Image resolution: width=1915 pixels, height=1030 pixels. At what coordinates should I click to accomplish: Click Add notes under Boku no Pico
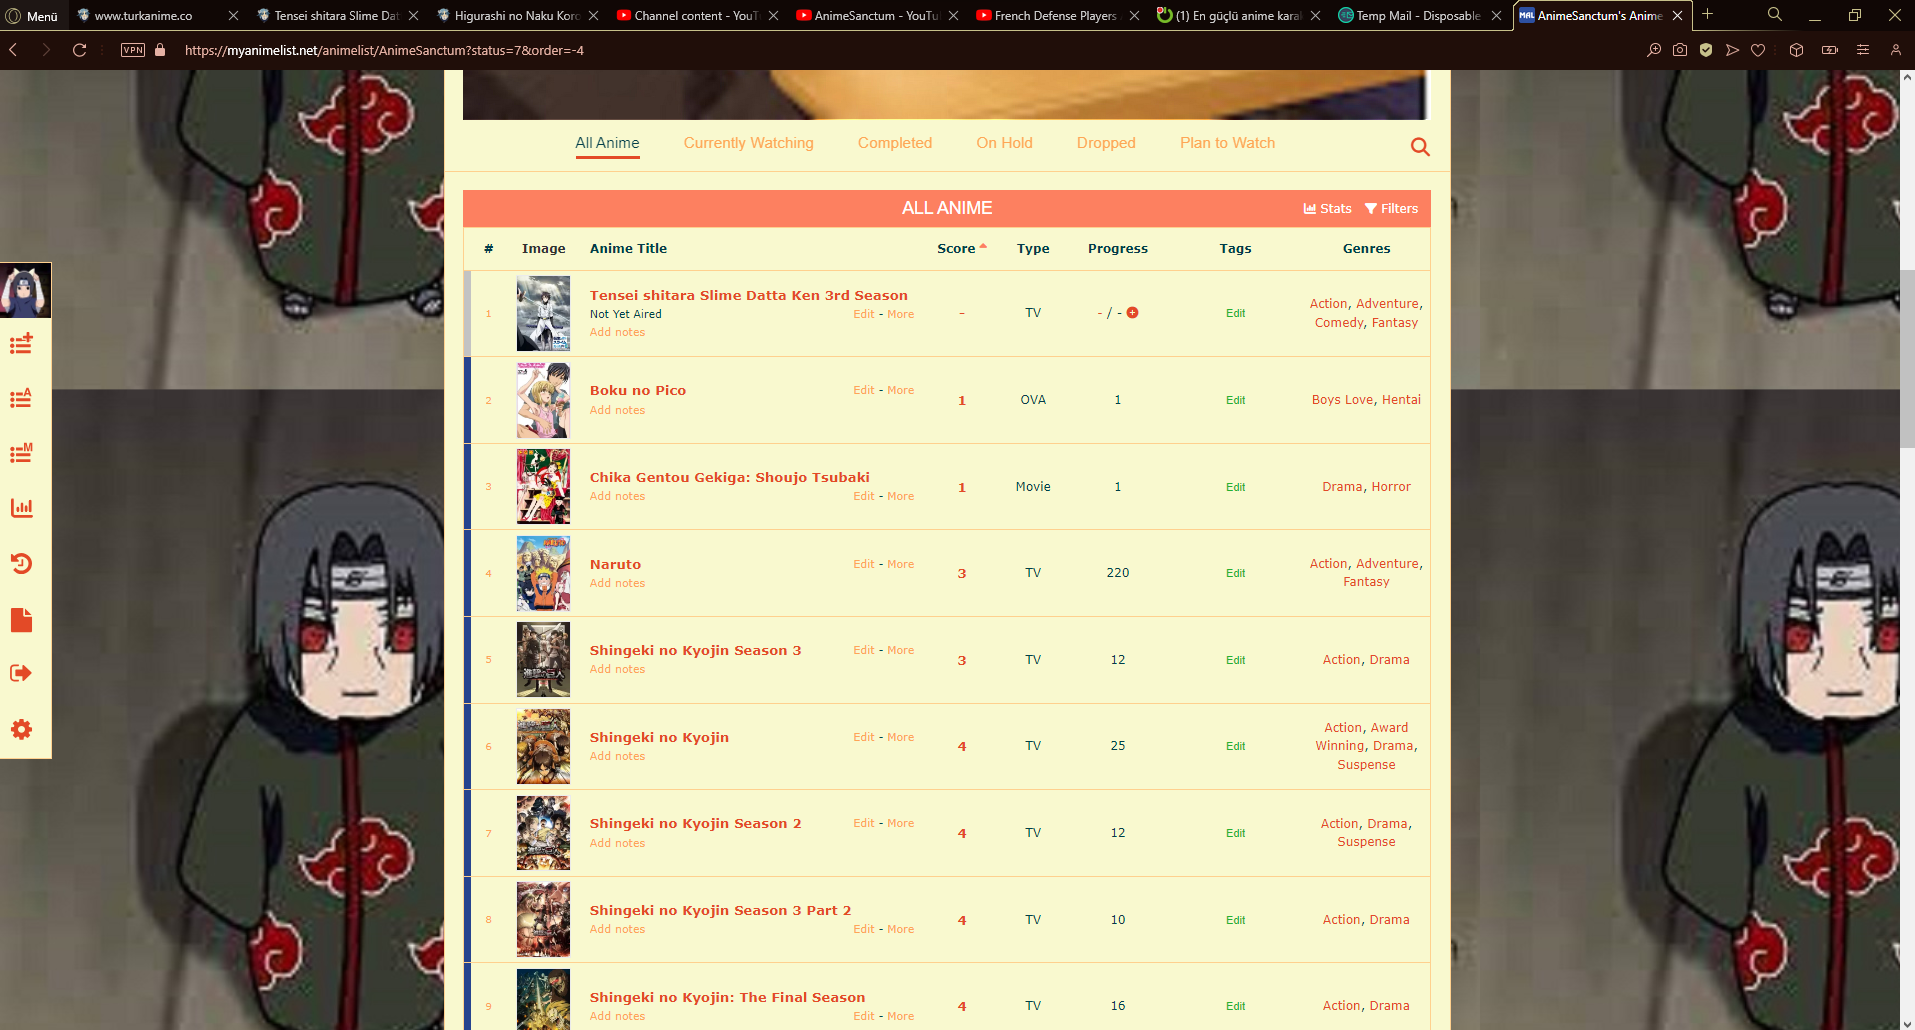pos(617,410)
